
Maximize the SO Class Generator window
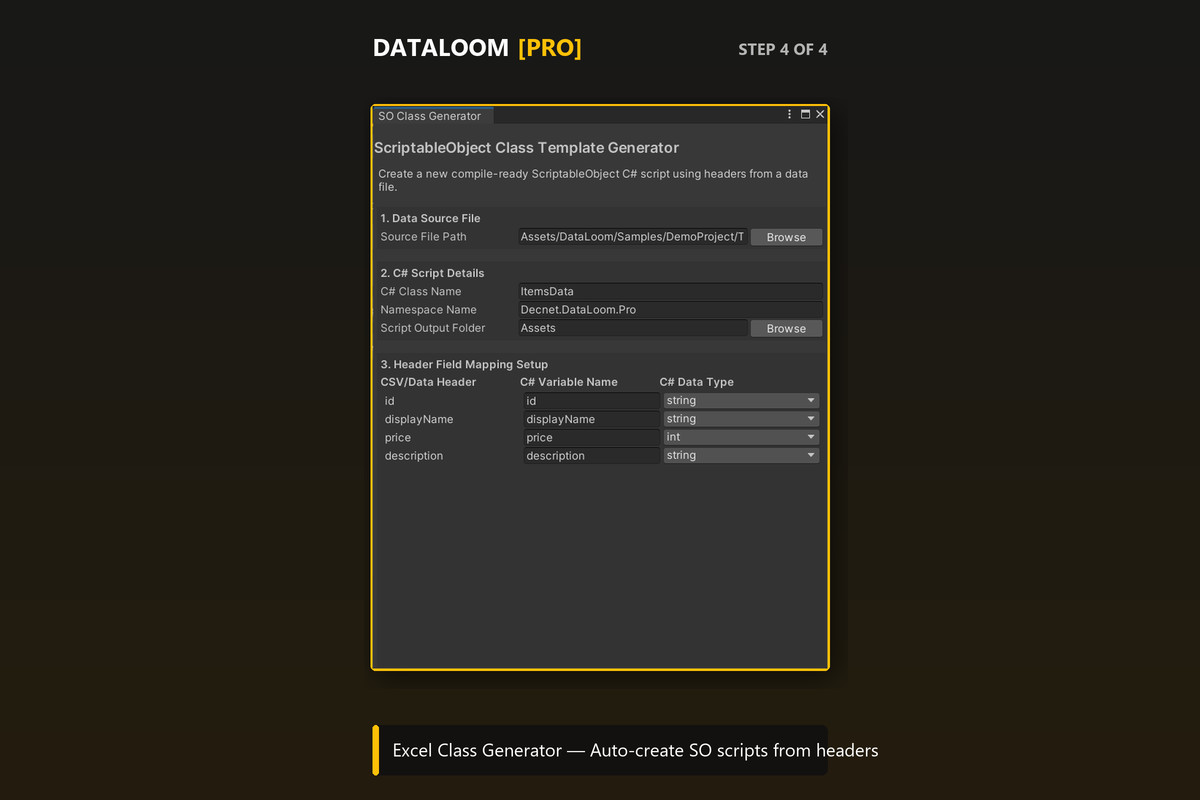coord(805,115)
